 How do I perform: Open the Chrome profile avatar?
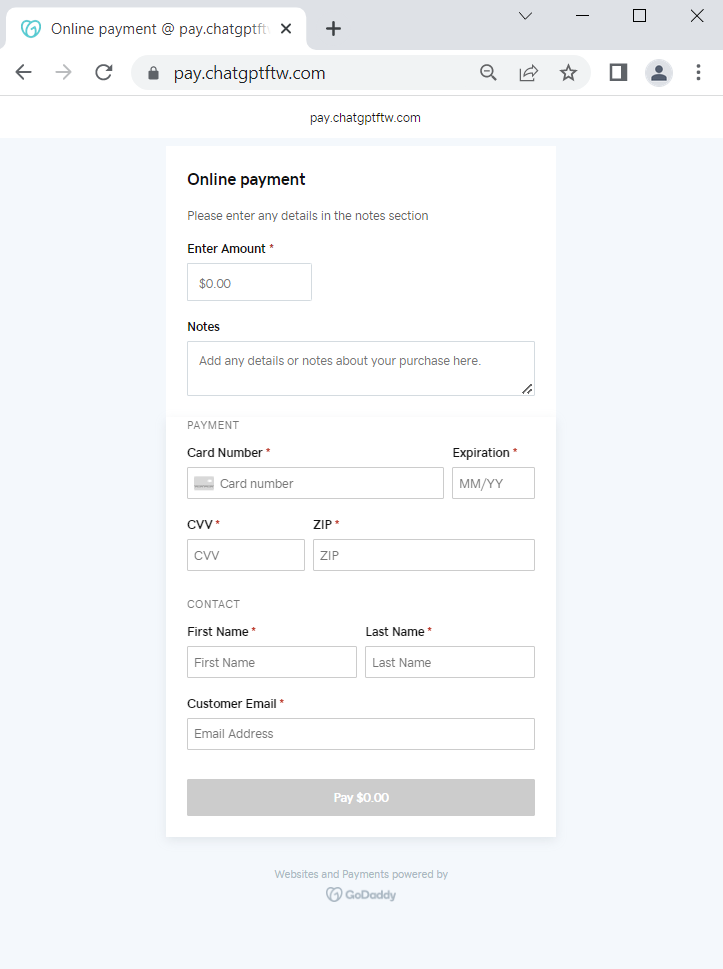pyautogui.click(x=659, y=72)
